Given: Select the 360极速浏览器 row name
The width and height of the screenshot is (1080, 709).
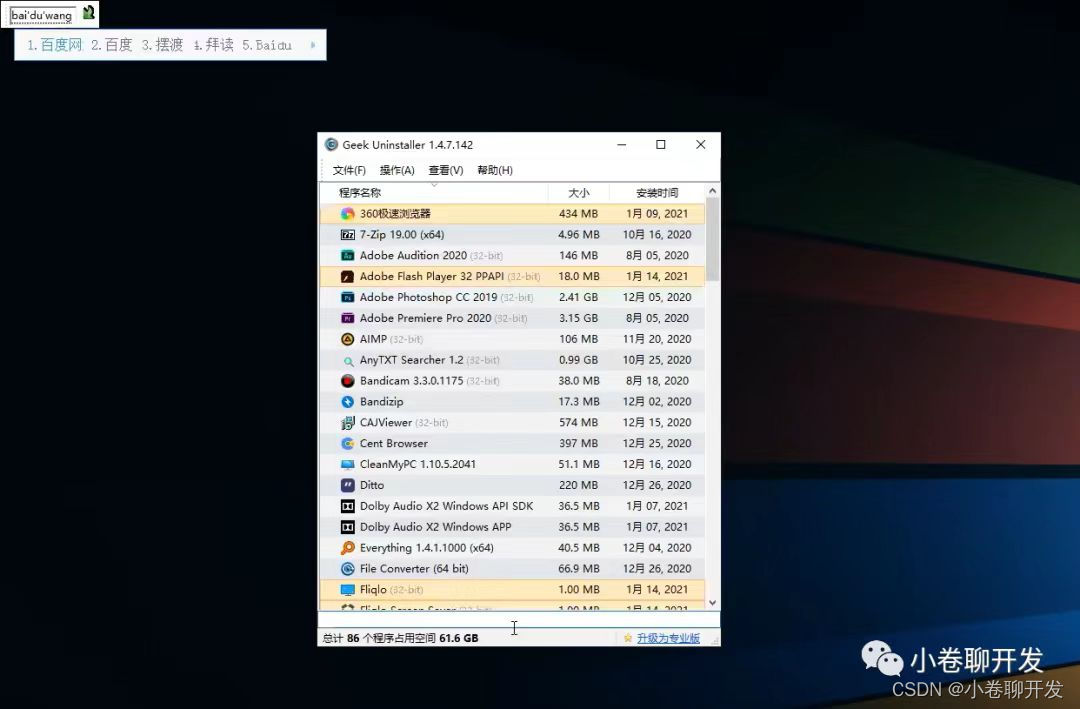Looking at the screenshot, I should point(395,214).
